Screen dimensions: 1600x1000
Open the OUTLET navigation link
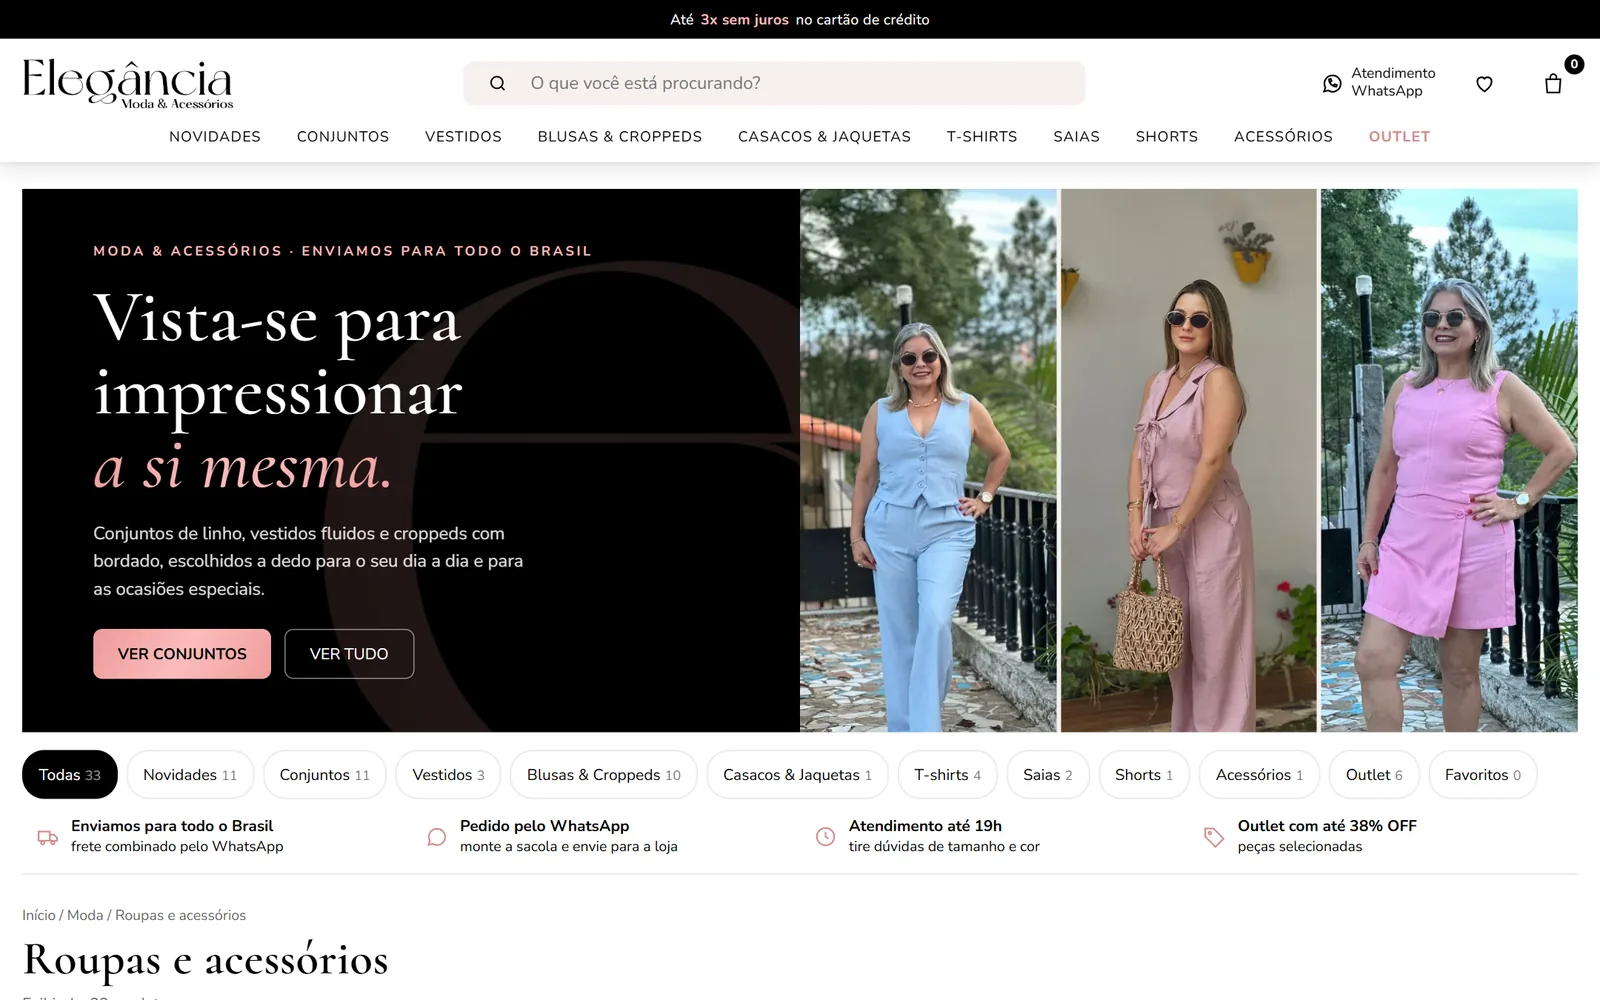click(1399, 136)
